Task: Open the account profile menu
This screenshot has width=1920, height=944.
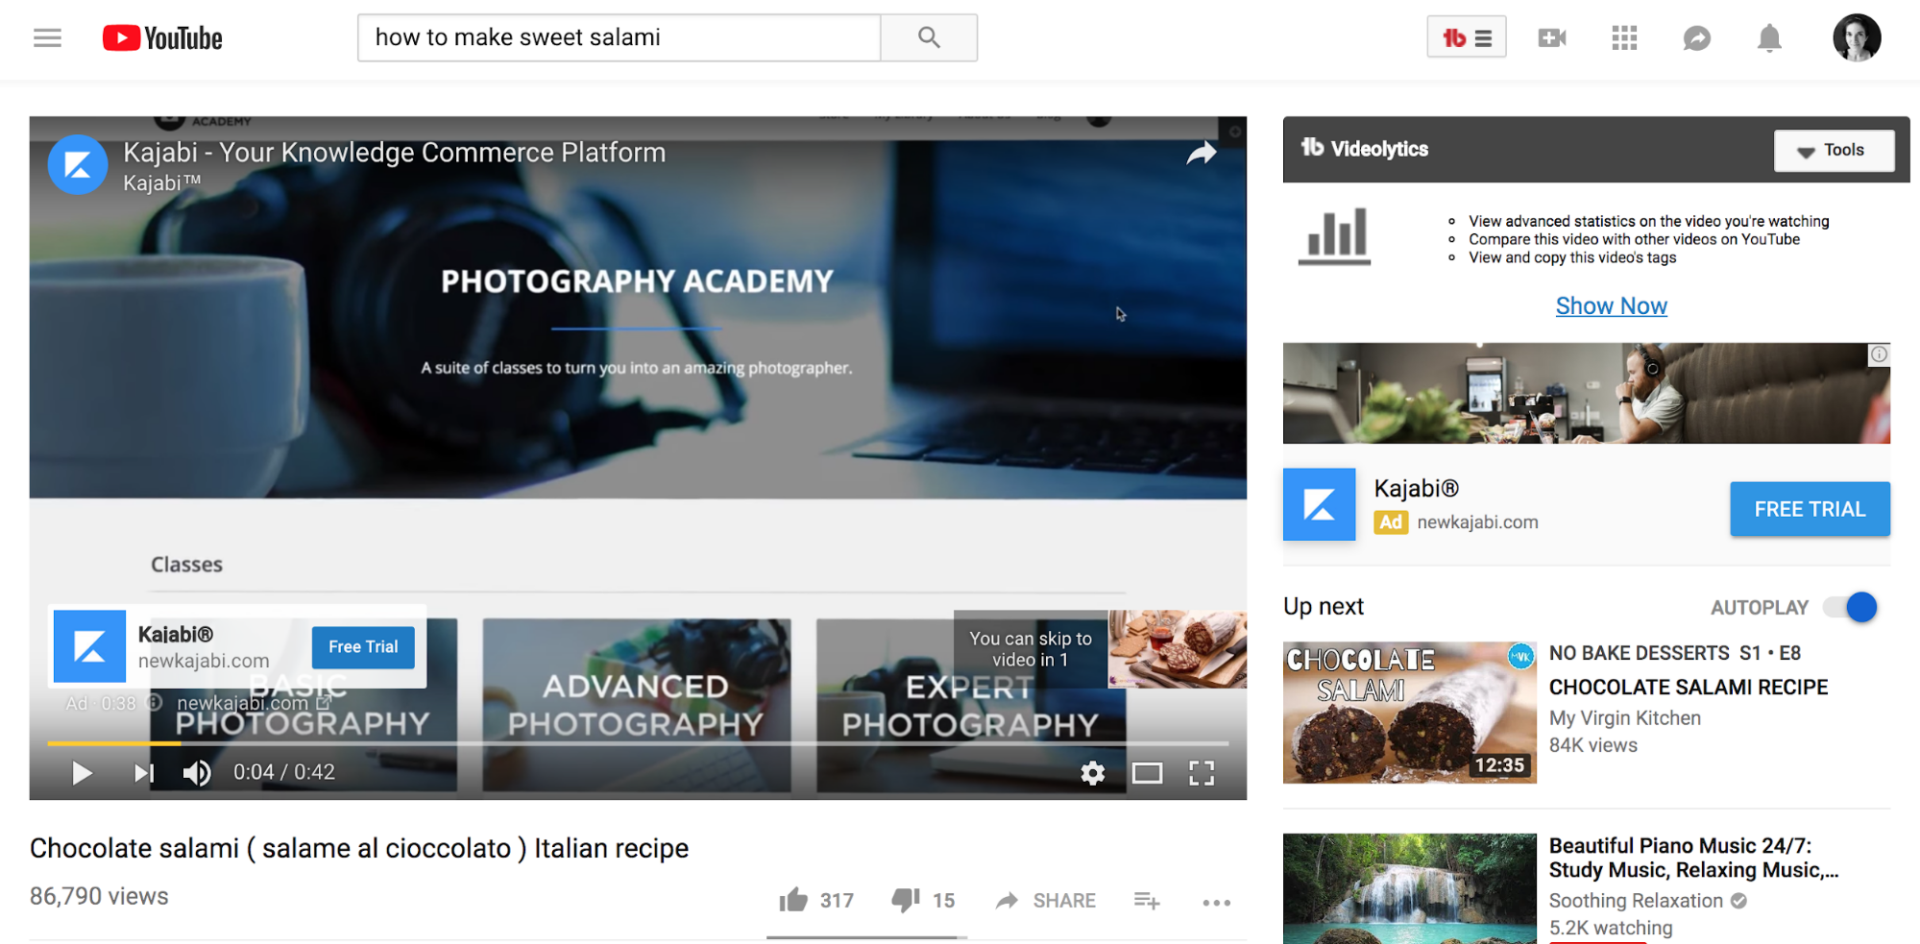Action: 1857,37
